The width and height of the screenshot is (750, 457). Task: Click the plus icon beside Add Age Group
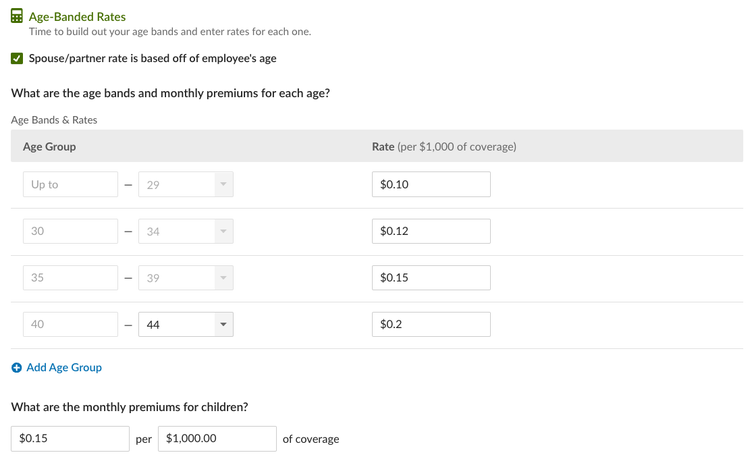click(17, 368)
